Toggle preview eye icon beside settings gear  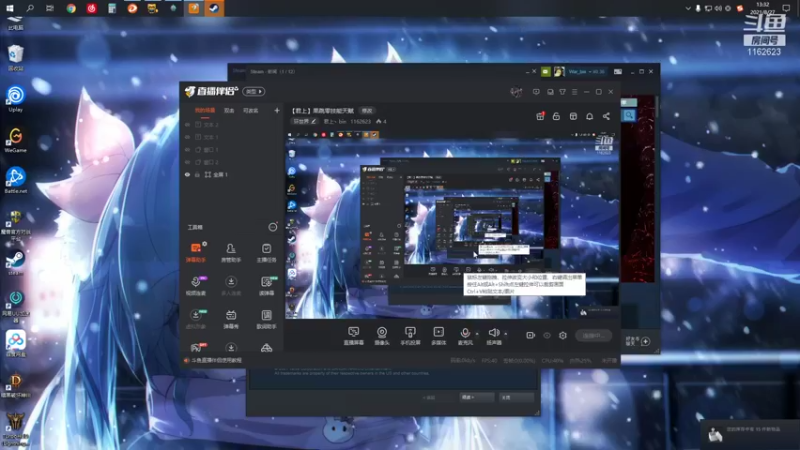(x=547, y=335)
